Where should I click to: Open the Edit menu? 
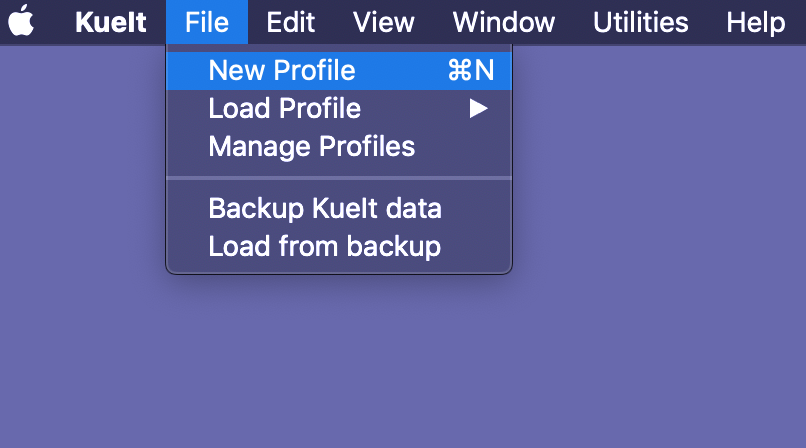[x=290, y=22]
